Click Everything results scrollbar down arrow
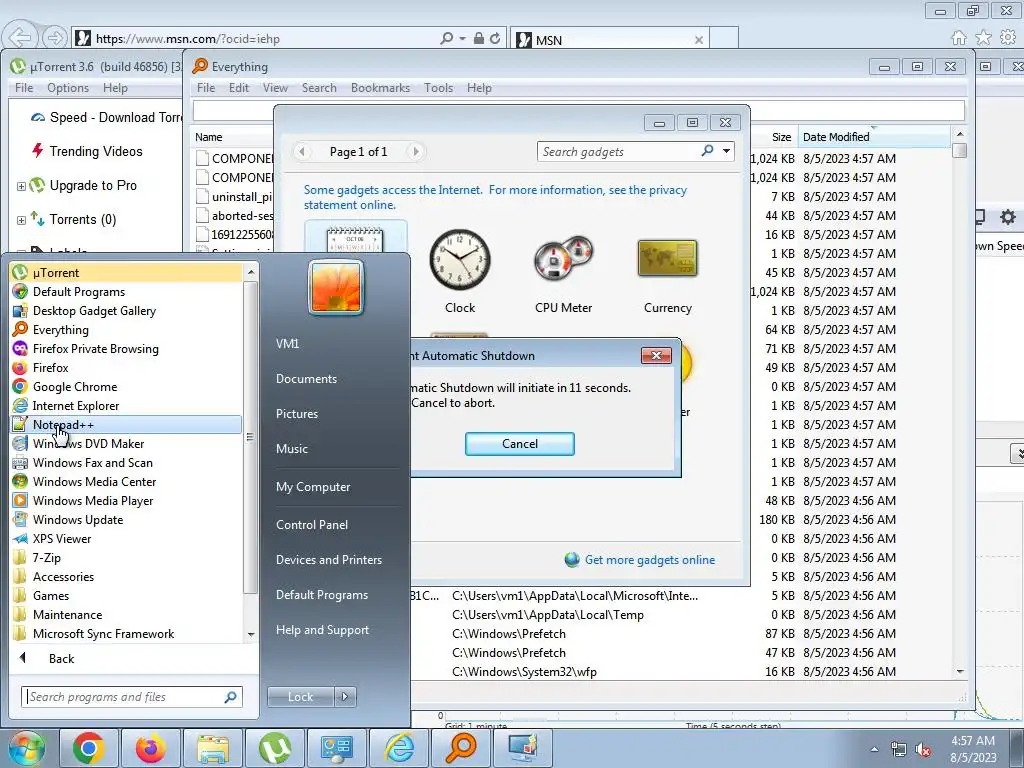Image resolution: width=1024 pixels, height=768 pixels. point(959,671)
